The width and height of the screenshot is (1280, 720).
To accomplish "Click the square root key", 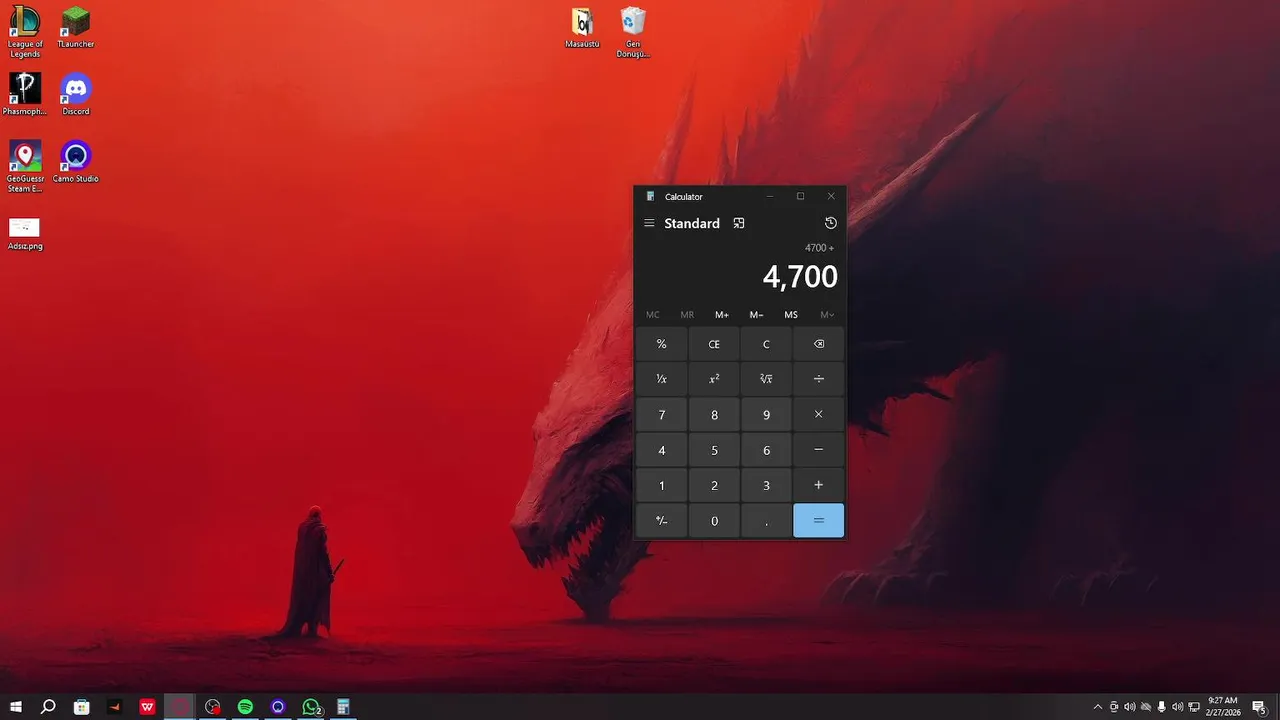I will coord(766,379).
